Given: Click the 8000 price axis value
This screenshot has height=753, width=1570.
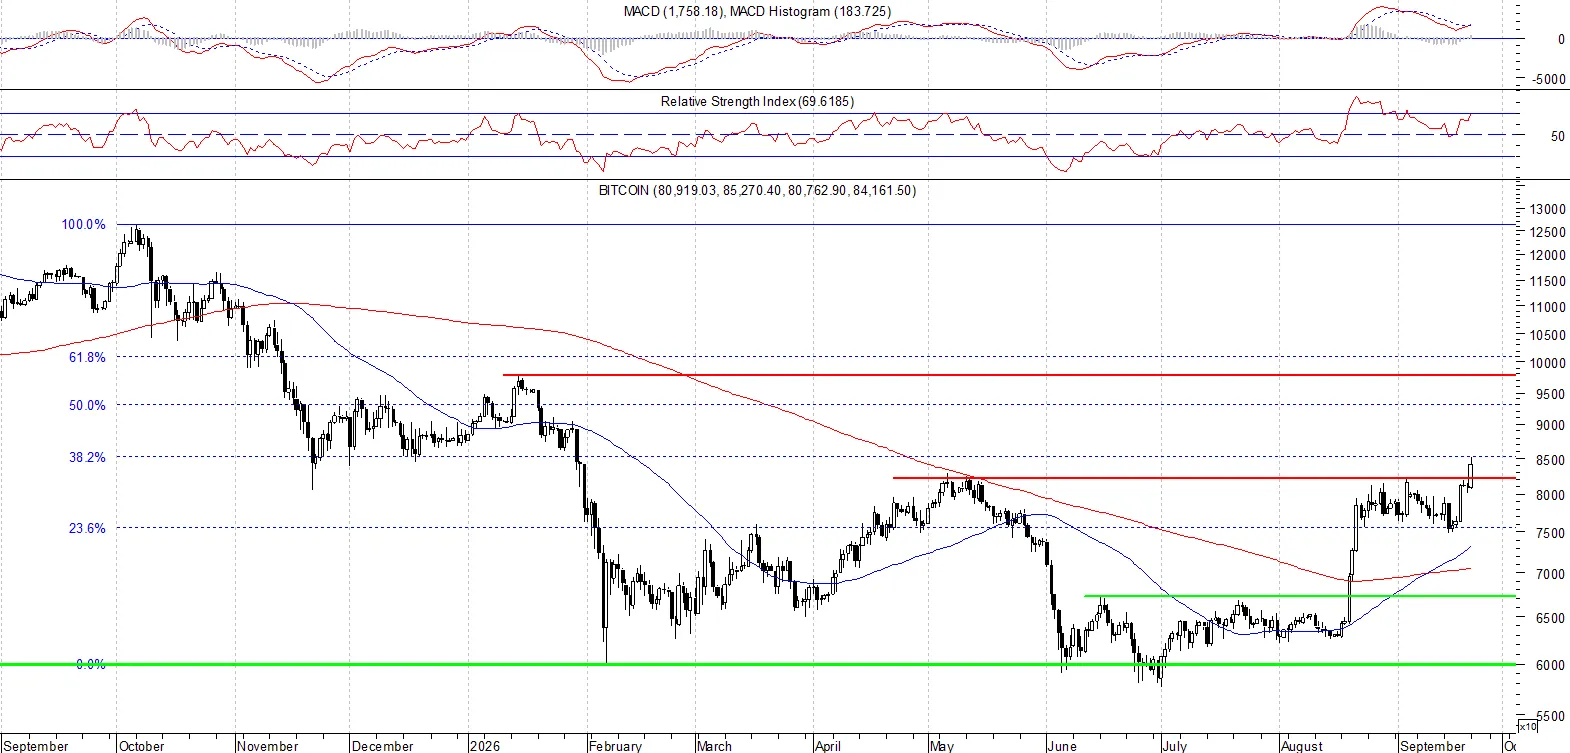Looking at the screenshot, I should [x=1550, y=495].
